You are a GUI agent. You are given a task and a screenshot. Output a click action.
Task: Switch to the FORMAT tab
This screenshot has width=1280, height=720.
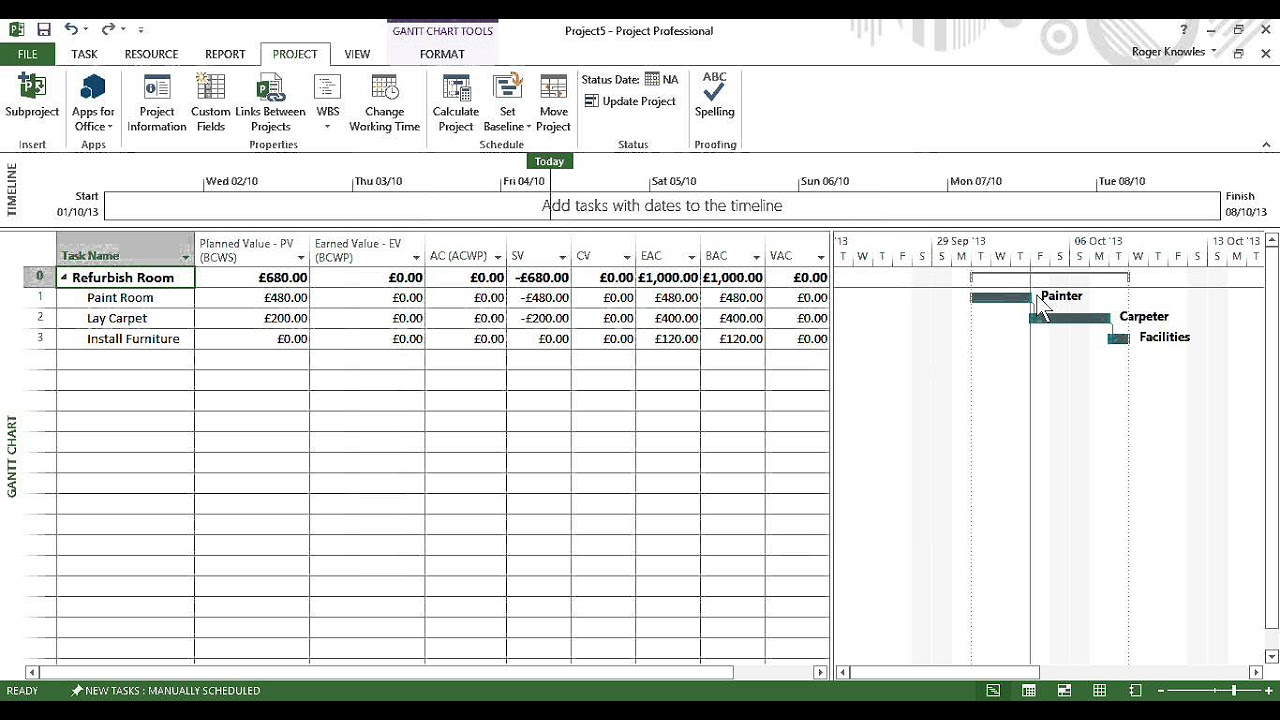tap(442, 54)
